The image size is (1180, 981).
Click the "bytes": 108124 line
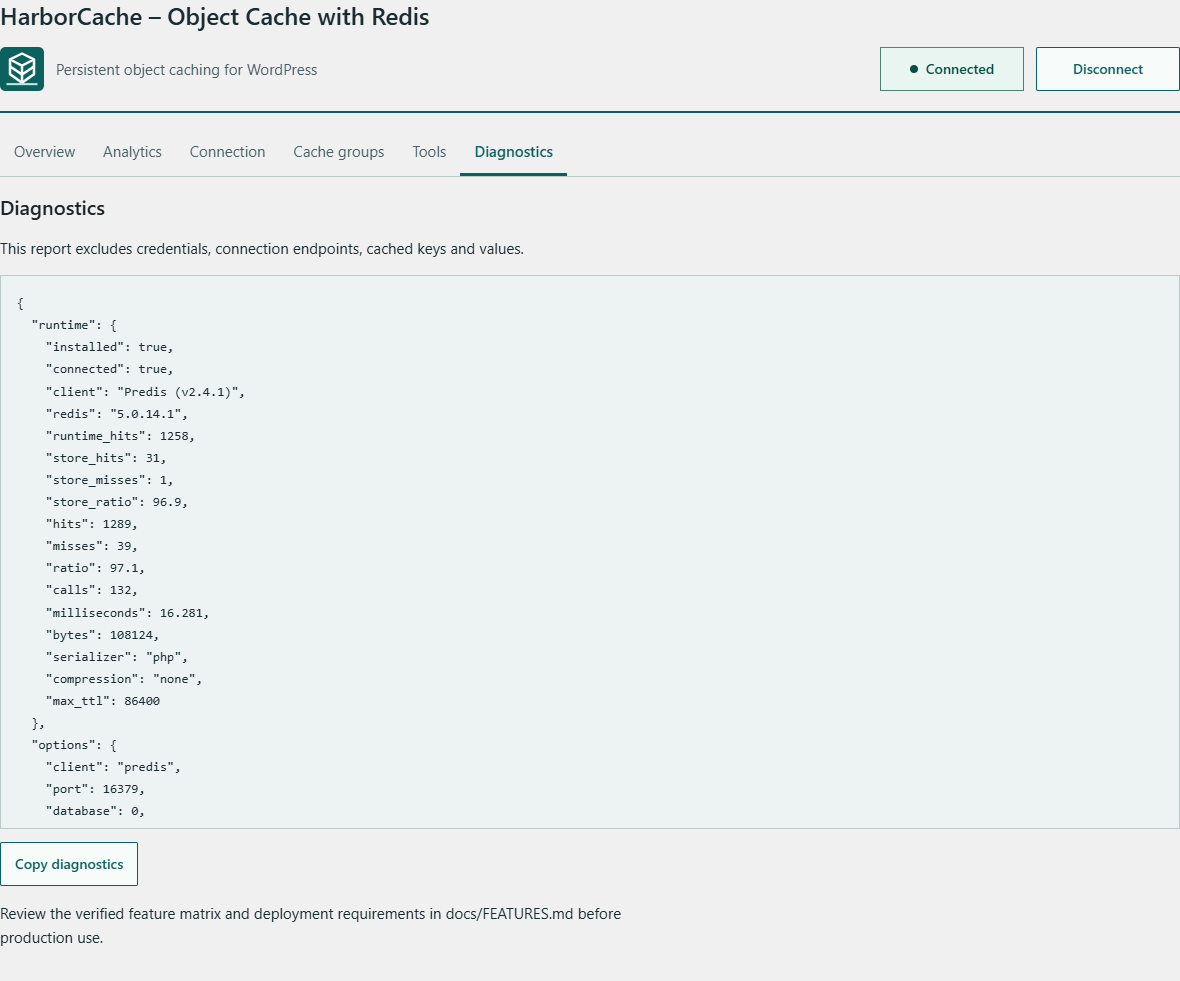pos(102,635)
